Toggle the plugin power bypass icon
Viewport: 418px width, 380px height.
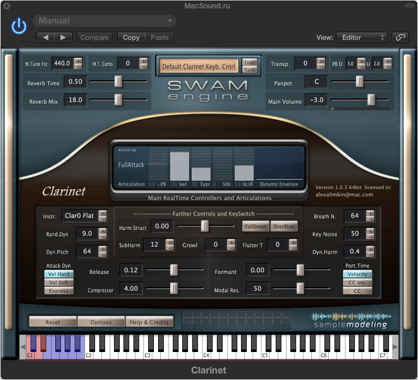(x=19, y=26)
